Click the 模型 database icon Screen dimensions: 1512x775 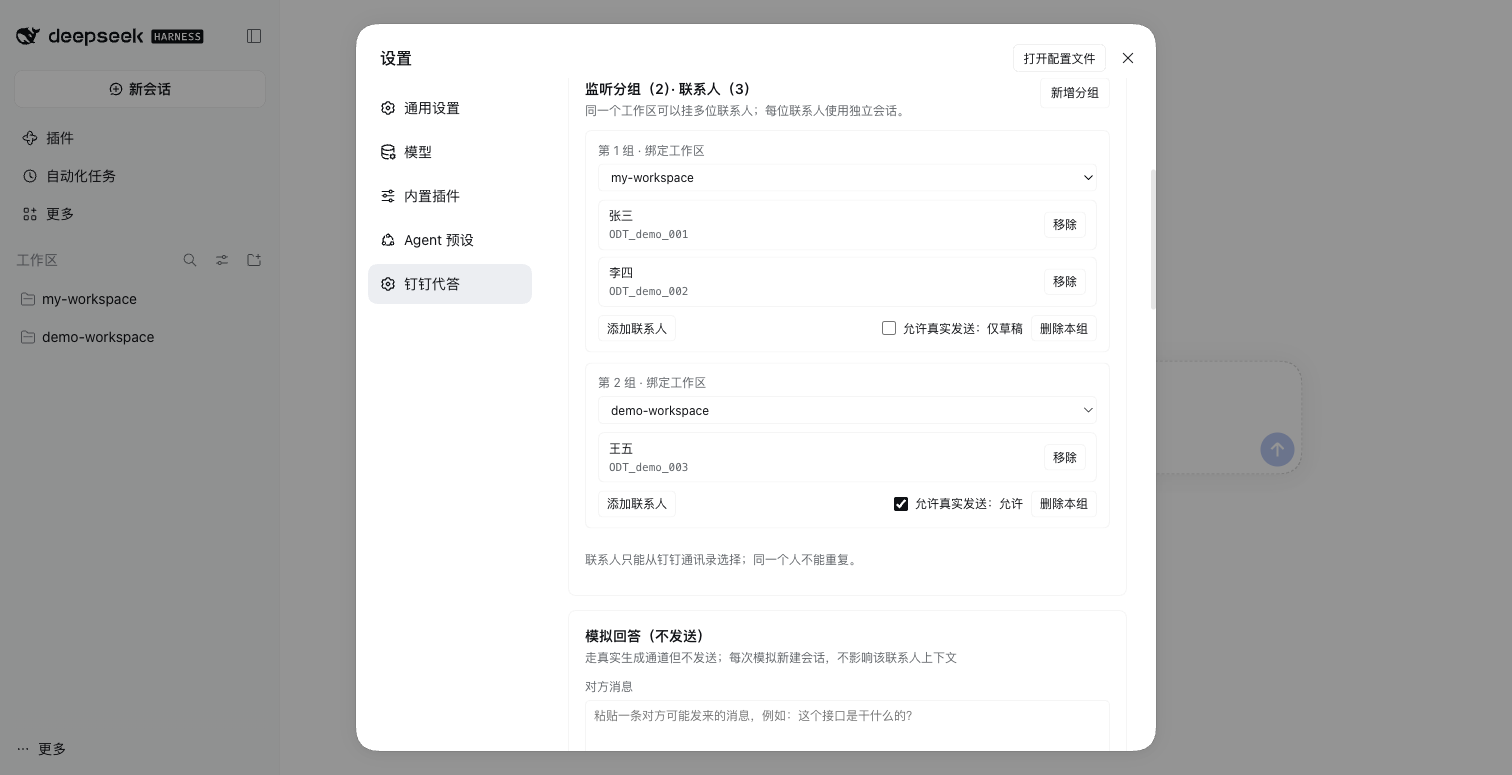(x=388, y=152)
